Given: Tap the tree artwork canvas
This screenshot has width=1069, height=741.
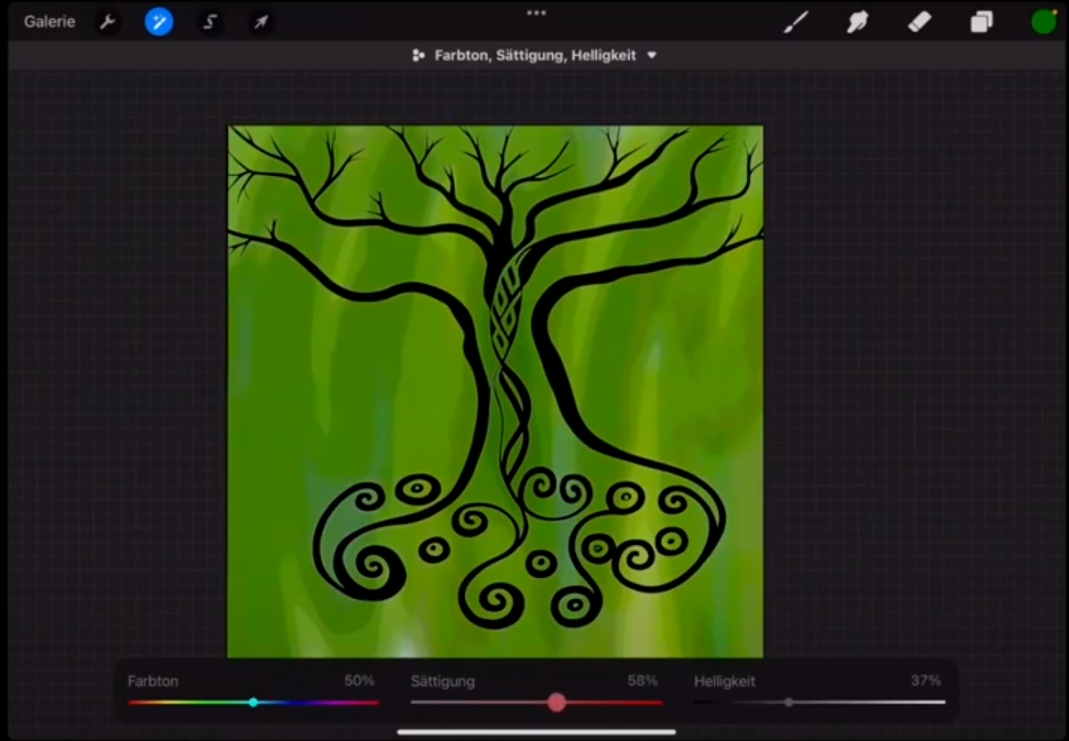Looking at the screenshot, I should [495, 390].
